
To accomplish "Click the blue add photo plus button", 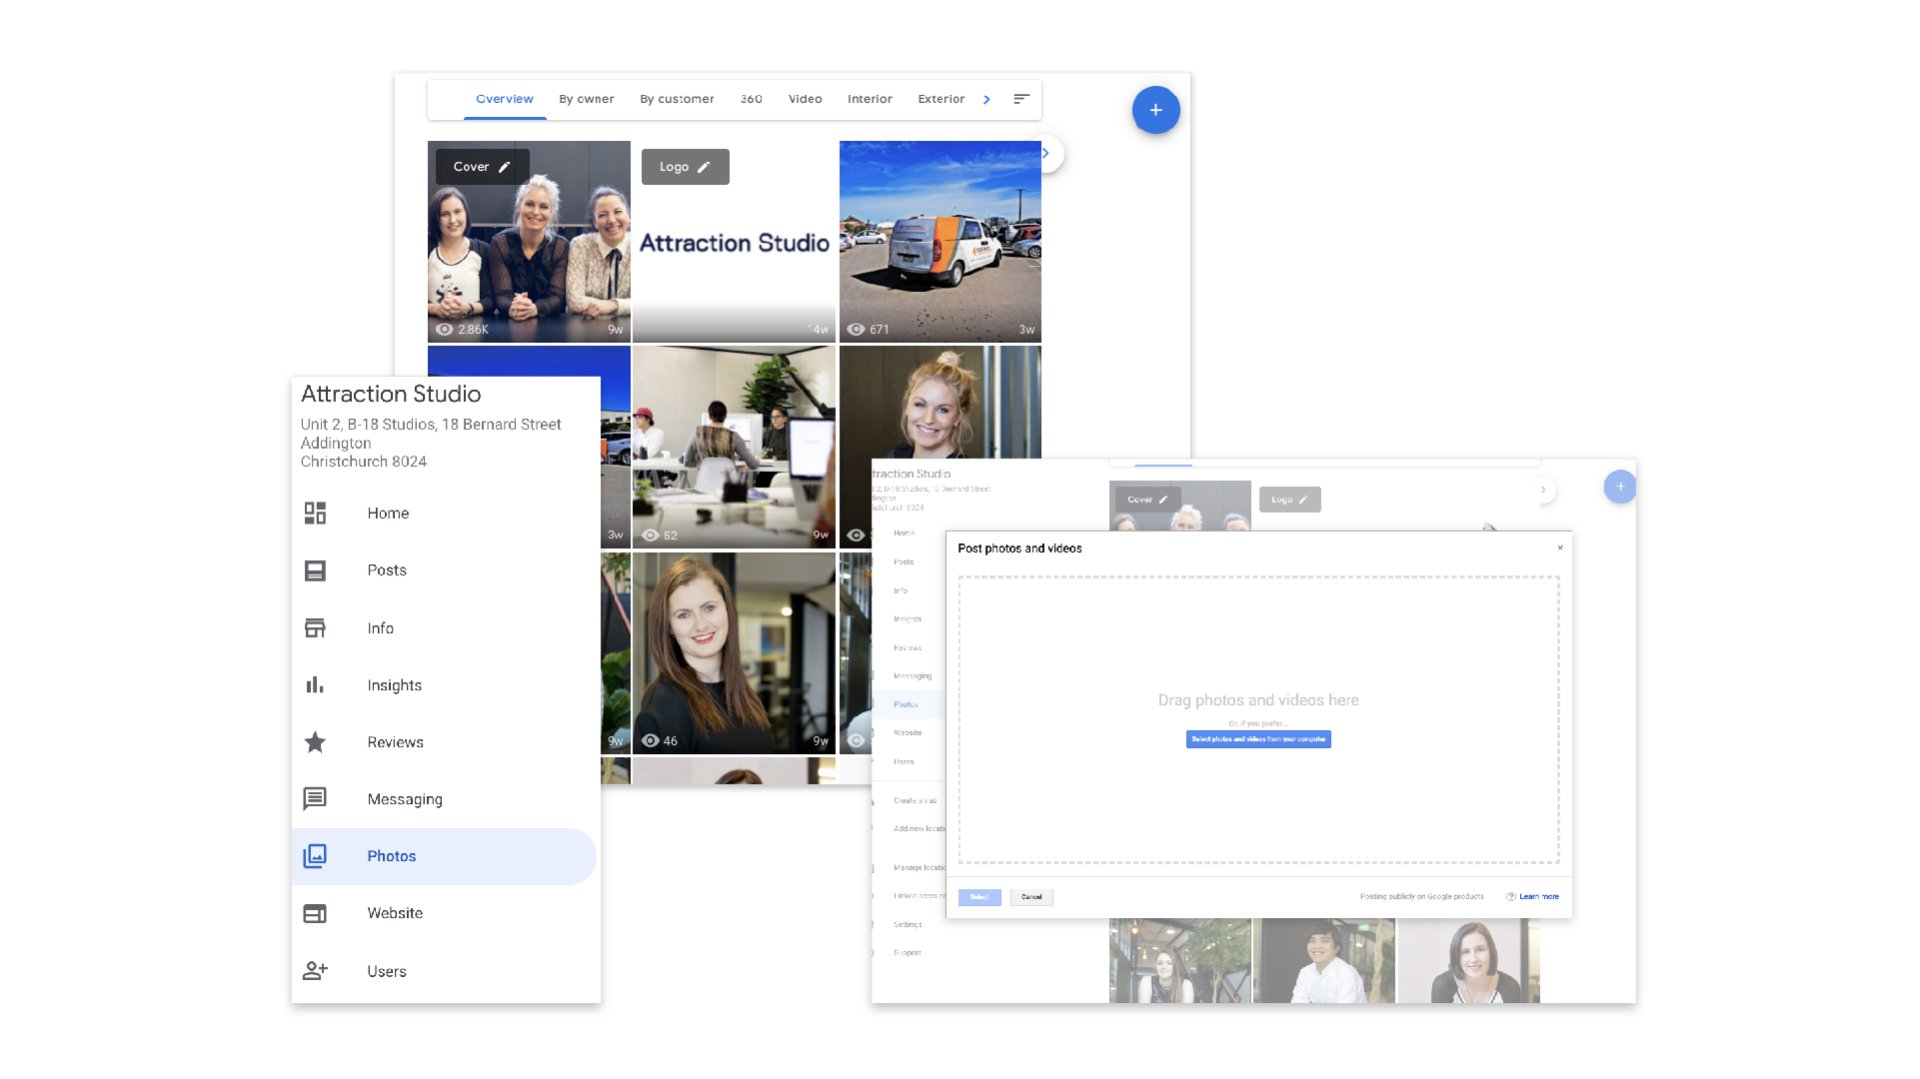I will (x=1155, y=110).
